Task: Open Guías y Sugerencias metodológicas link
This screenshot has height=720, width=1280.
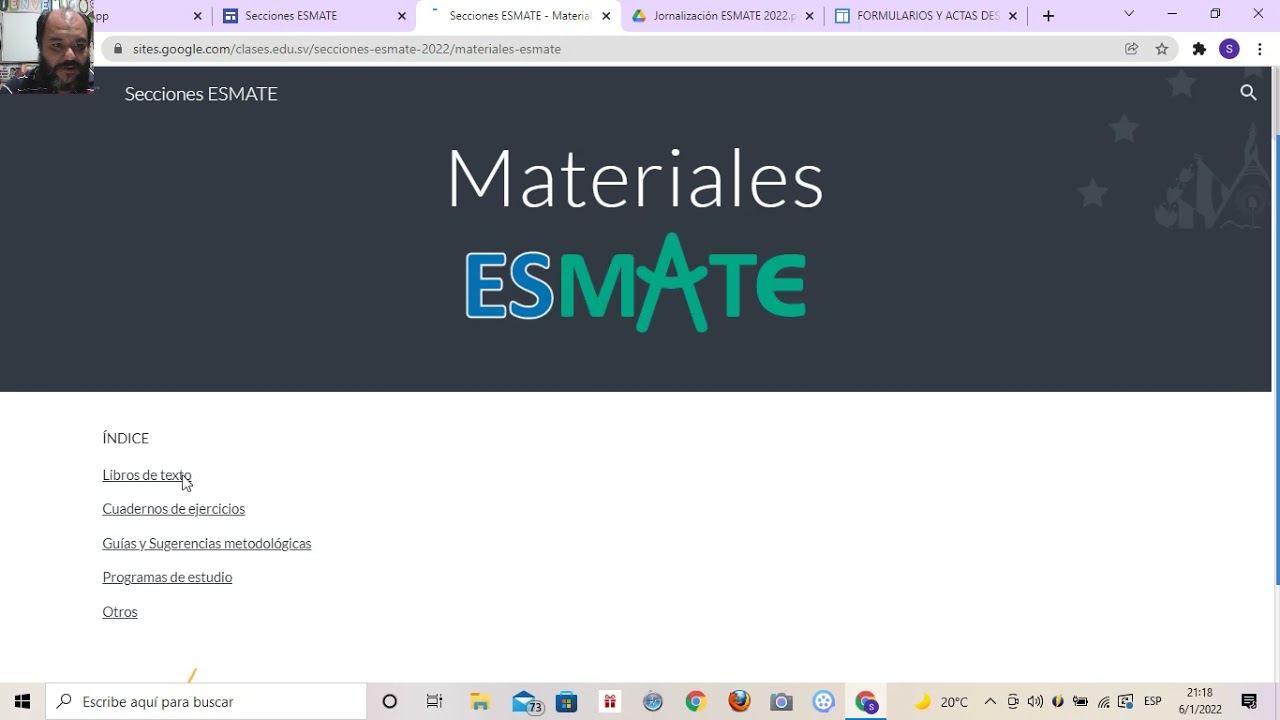Action: [207, 543]
